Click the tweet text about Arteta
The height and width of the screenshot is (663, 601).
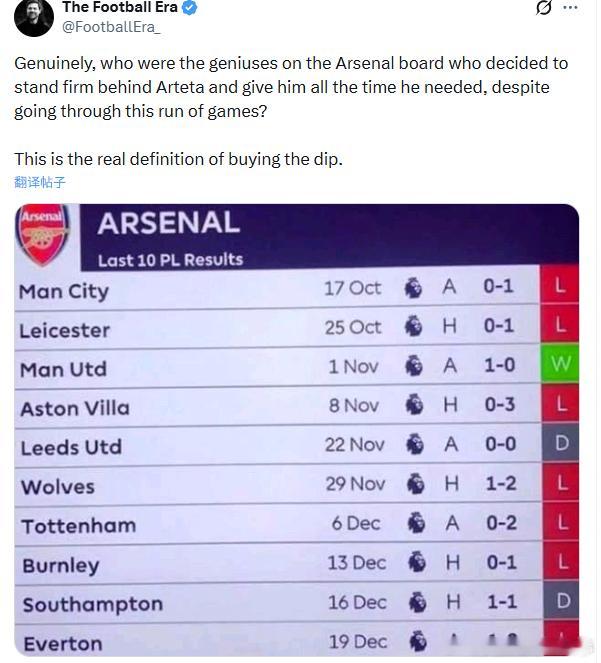pos(291,87)
